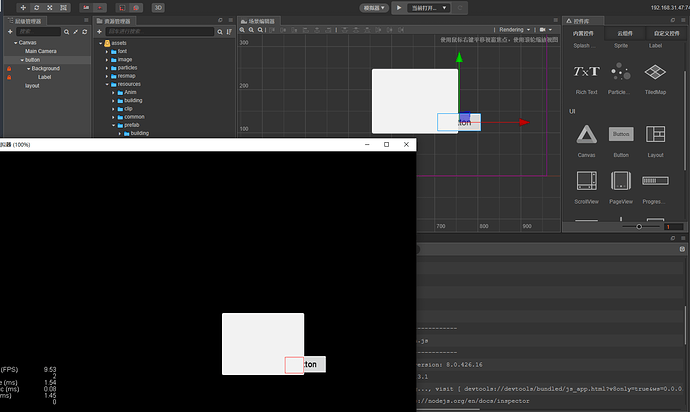Screen dimensions: 690x412
Task: Click the hierarchy search type icon
Action: [x=66, y=32]
